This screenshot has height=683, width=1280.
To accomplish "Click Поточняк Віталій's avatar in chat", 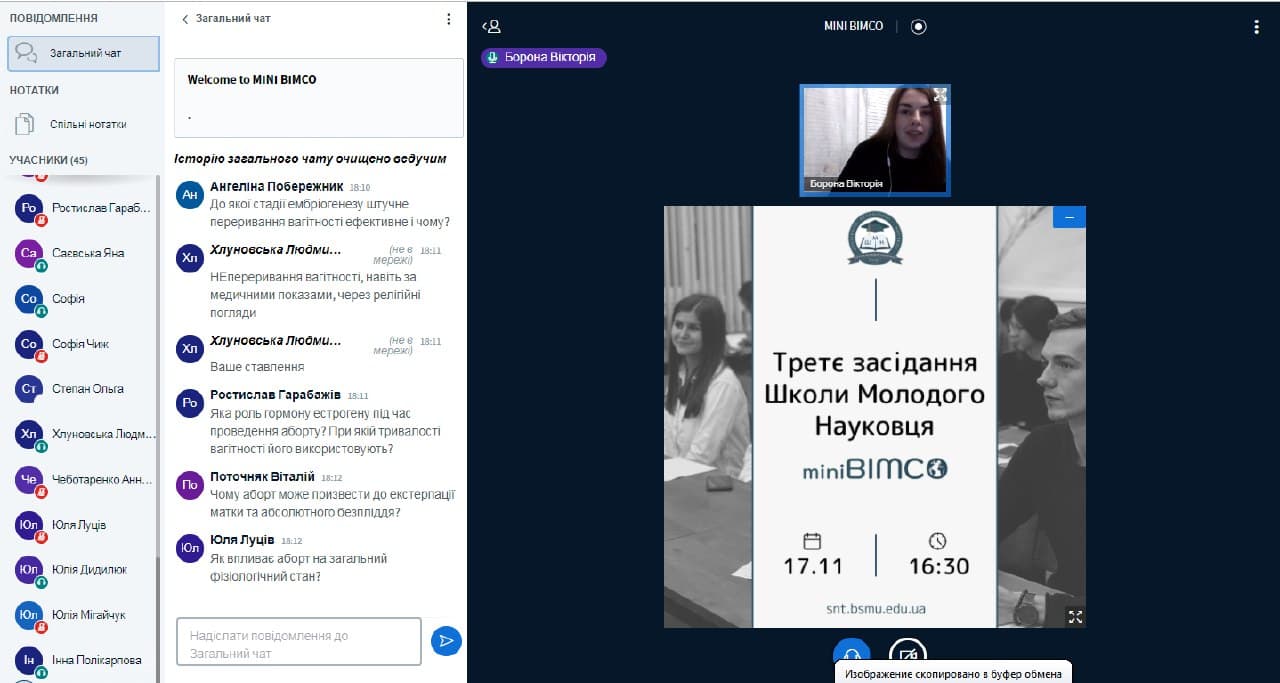I will coord(189,486).
